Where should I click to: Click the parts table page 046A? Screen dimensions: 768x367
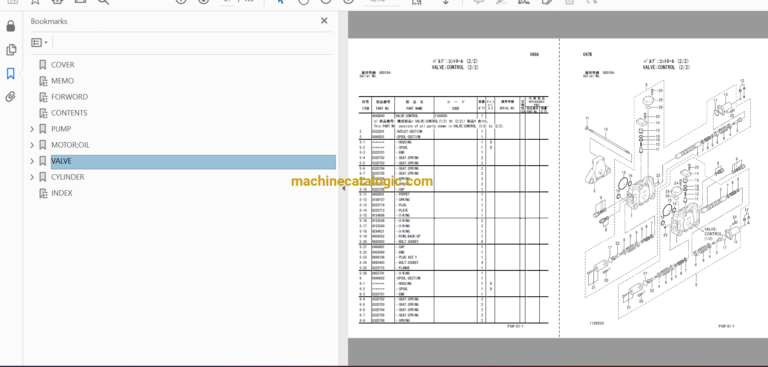(x=454, y=187)
